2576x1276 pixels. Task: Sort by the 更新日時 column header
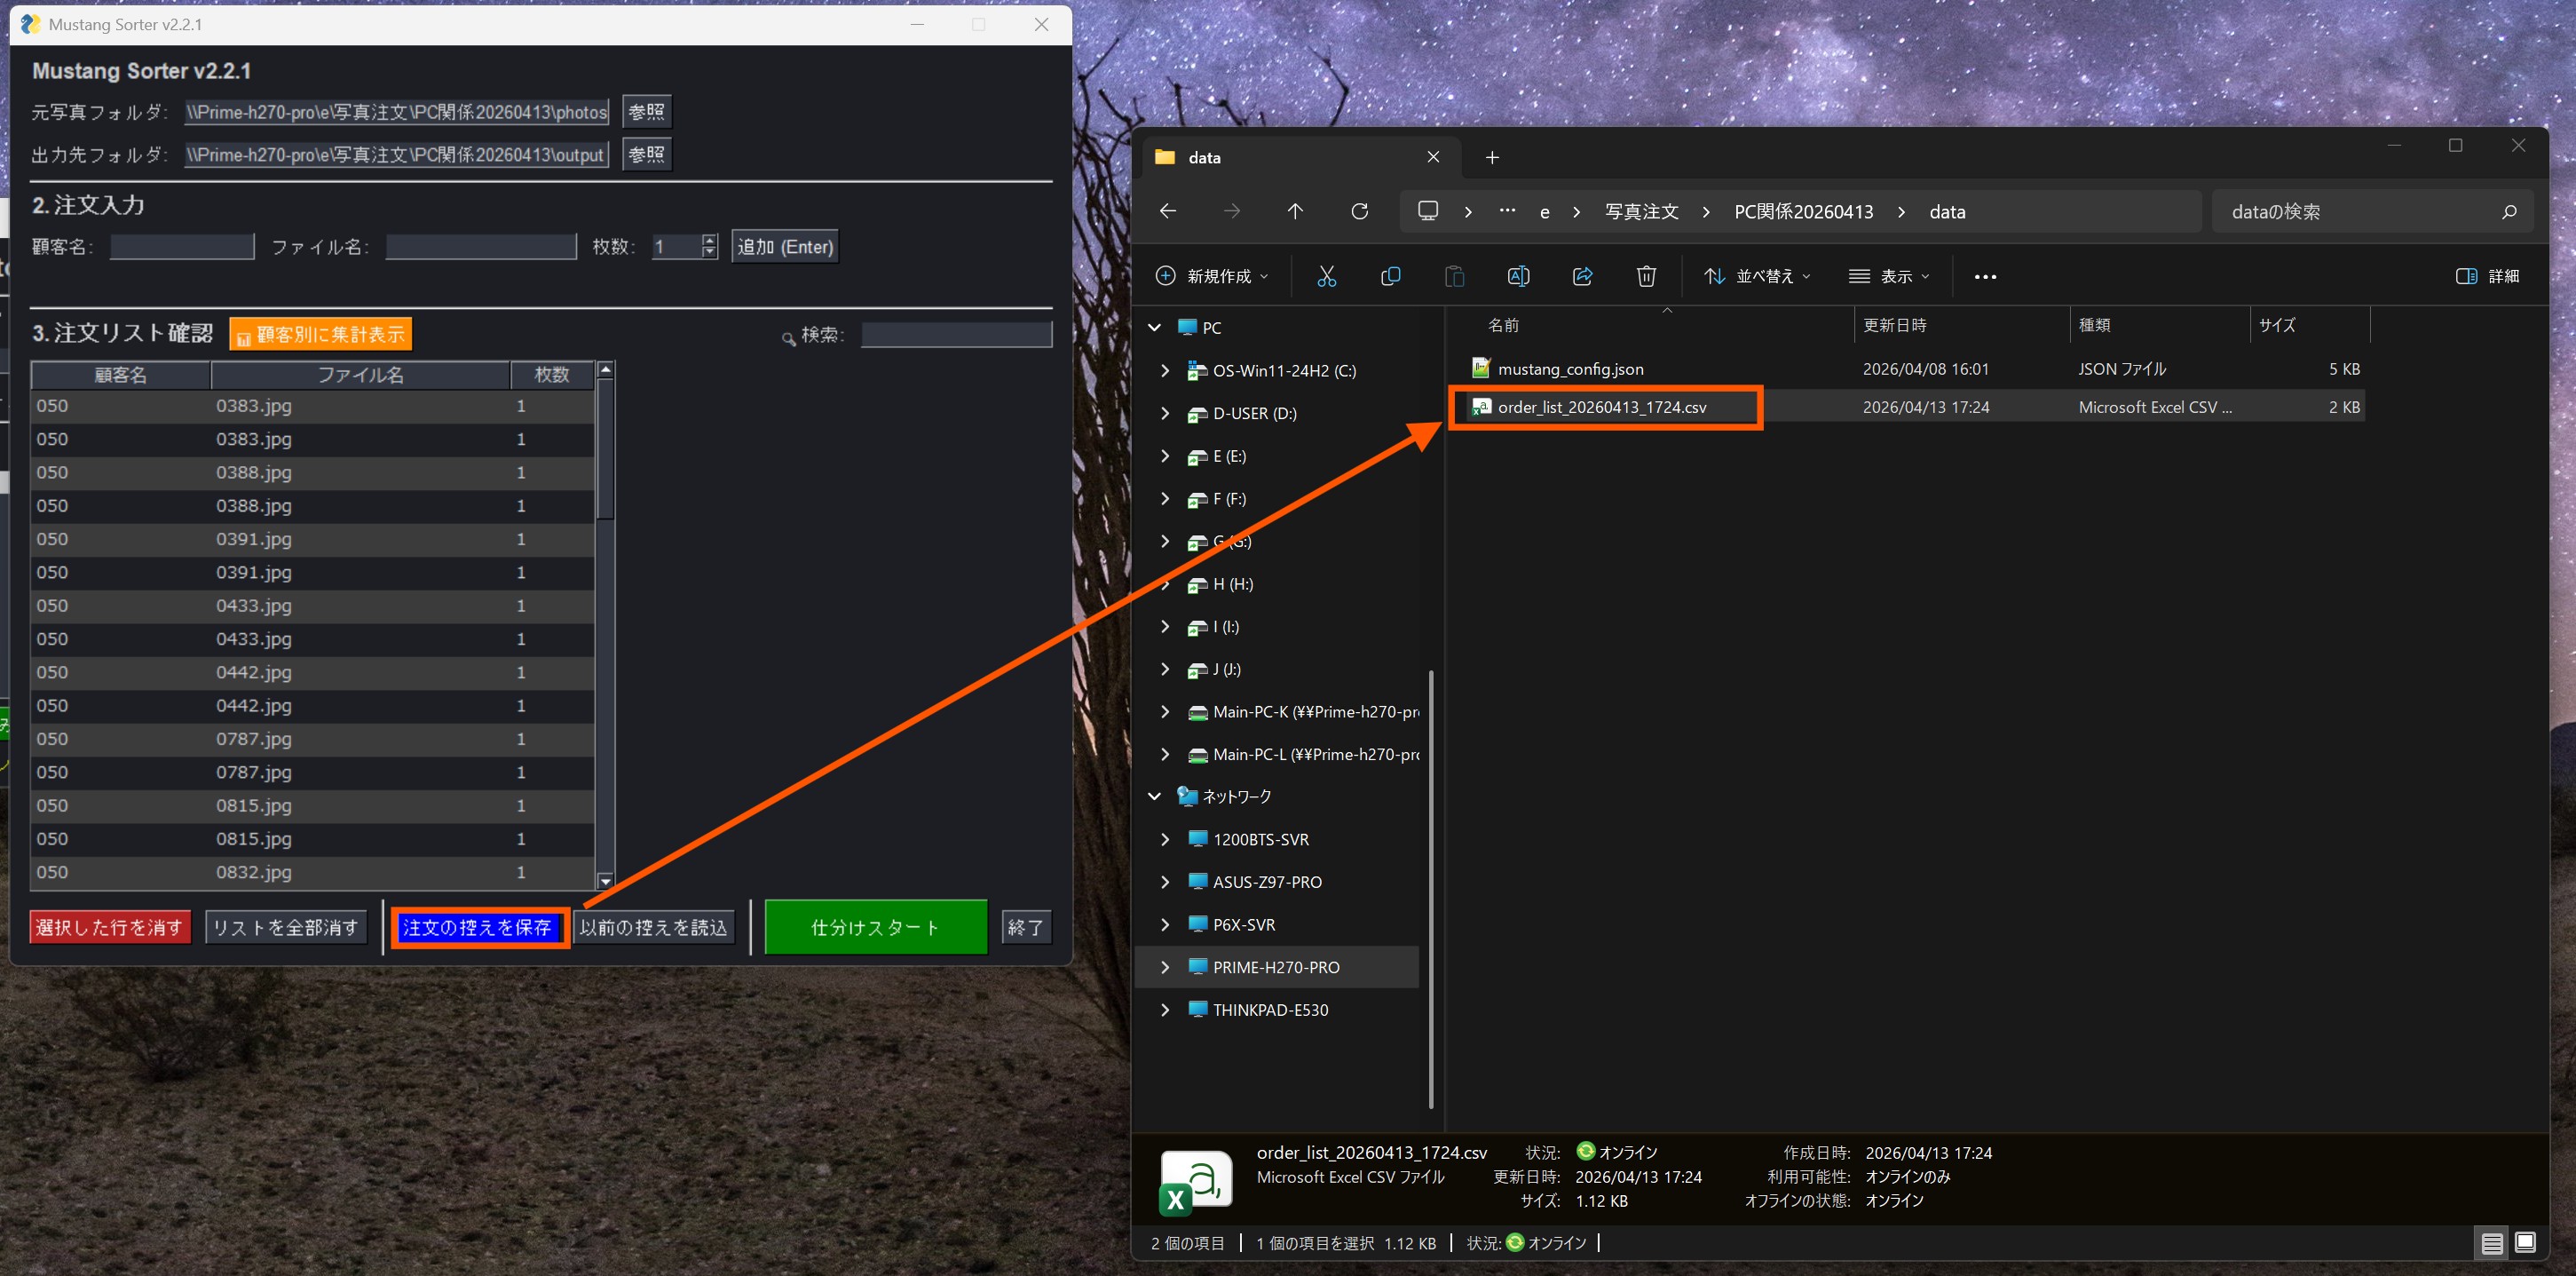1894,325
